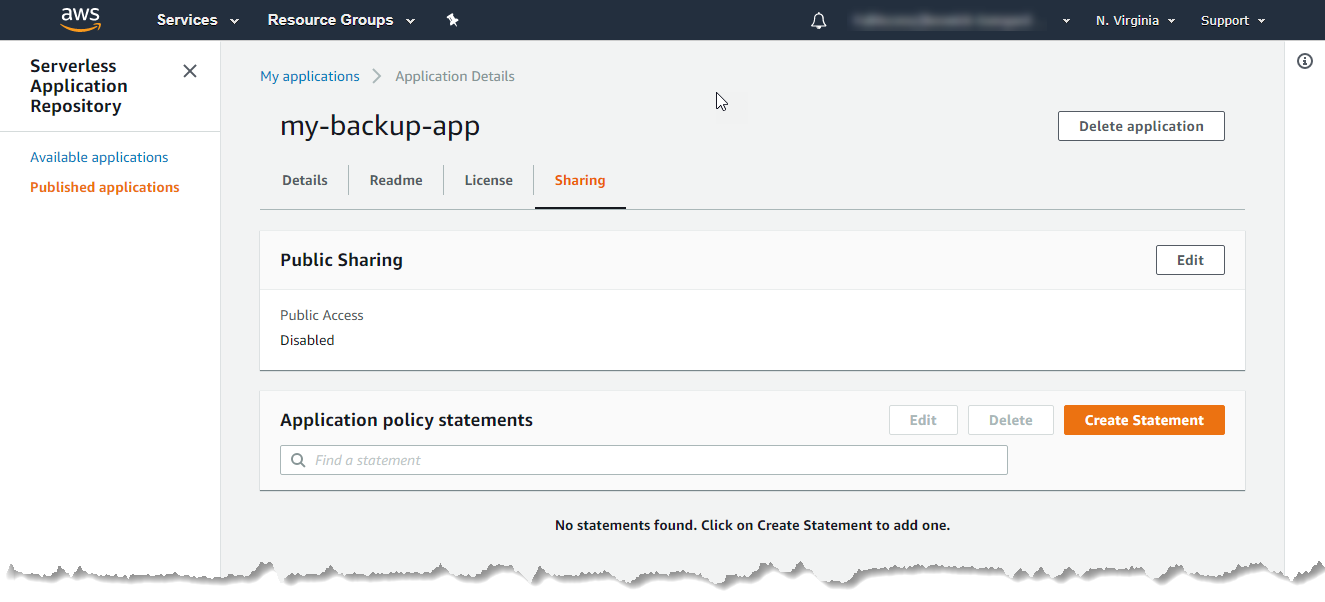
Task: Select the Sharing tab
Action: 580,180
